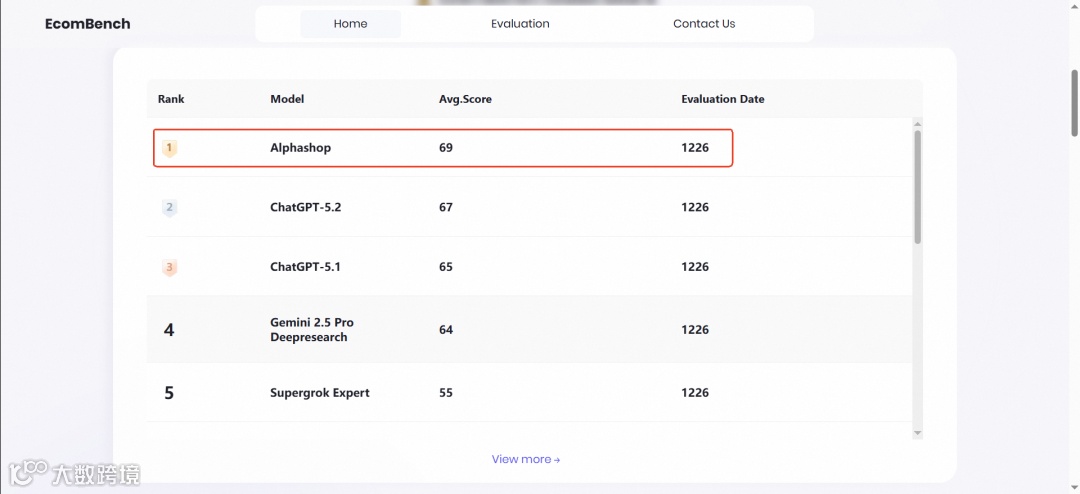Click the leaderboard table scrollbar thumb
The height and width of the screenshot is (494, 1080).
[917, 185]
